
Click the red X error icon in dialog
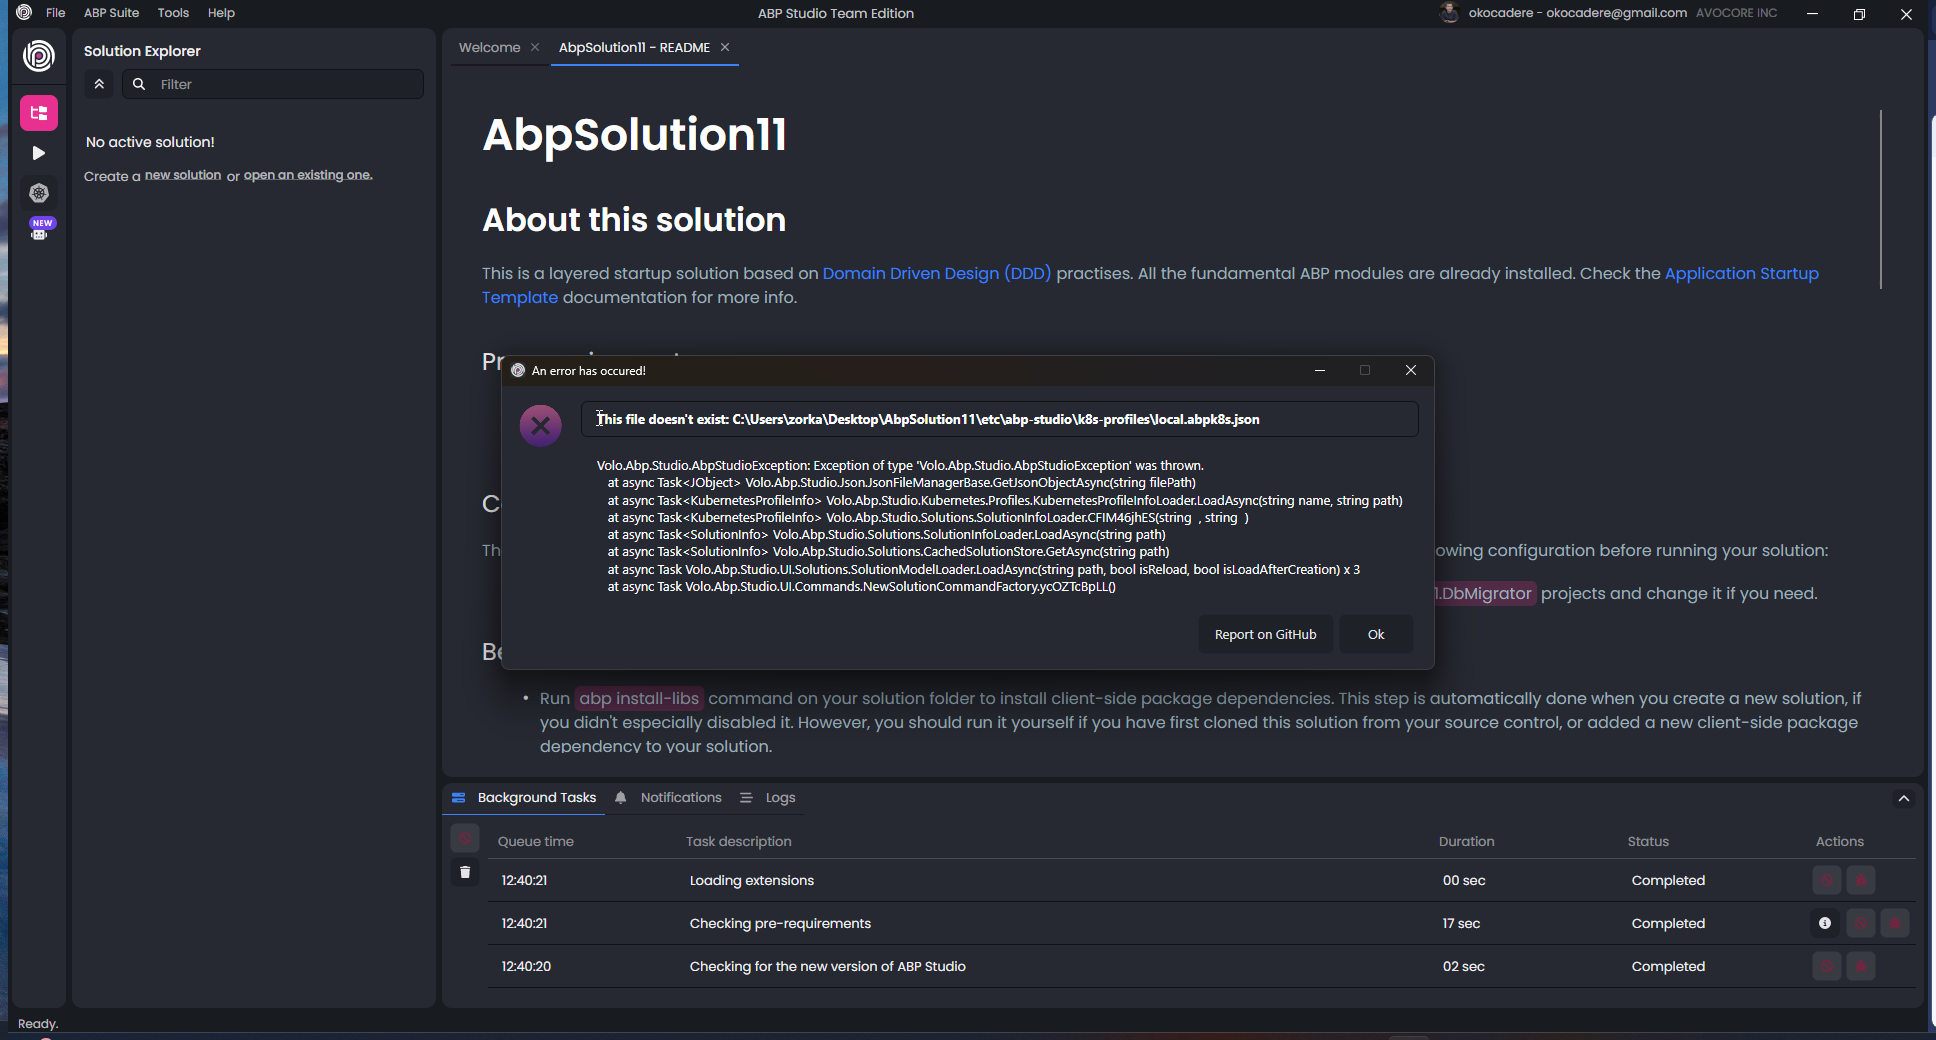click(540, 426)
